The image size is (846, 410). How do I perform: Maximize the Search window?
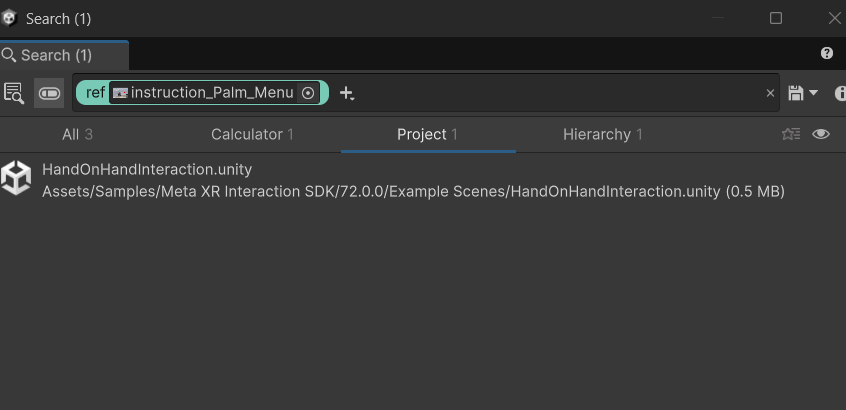point(776,18)
